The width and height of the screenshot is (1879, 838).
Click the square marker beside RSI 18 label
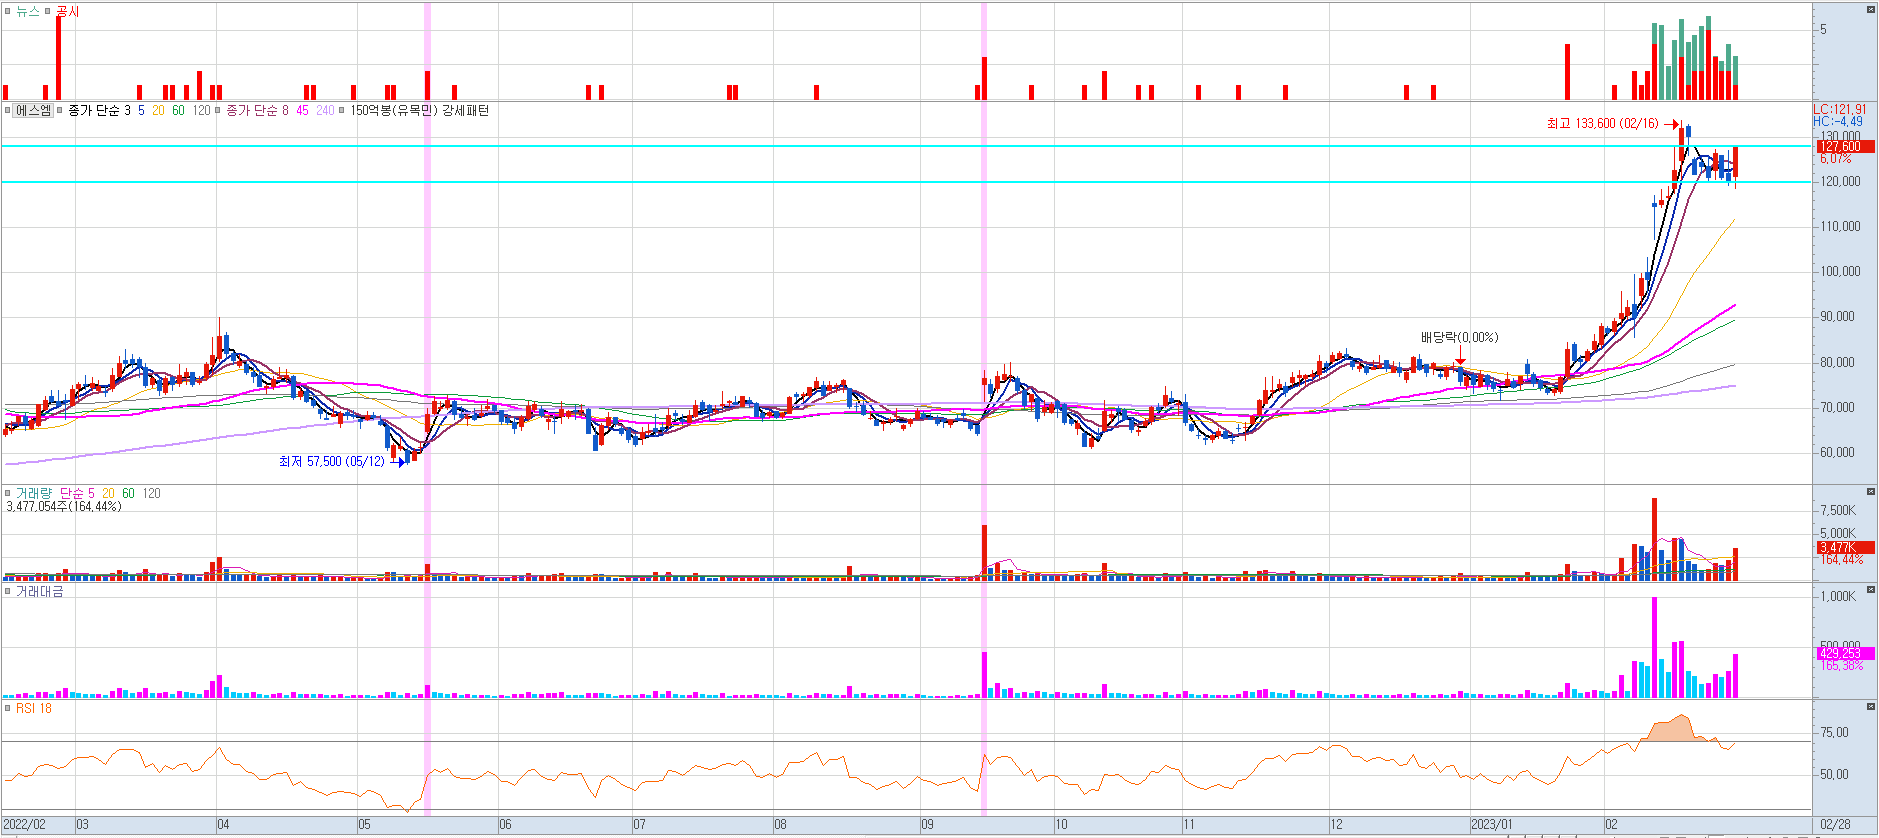[7, 708]
